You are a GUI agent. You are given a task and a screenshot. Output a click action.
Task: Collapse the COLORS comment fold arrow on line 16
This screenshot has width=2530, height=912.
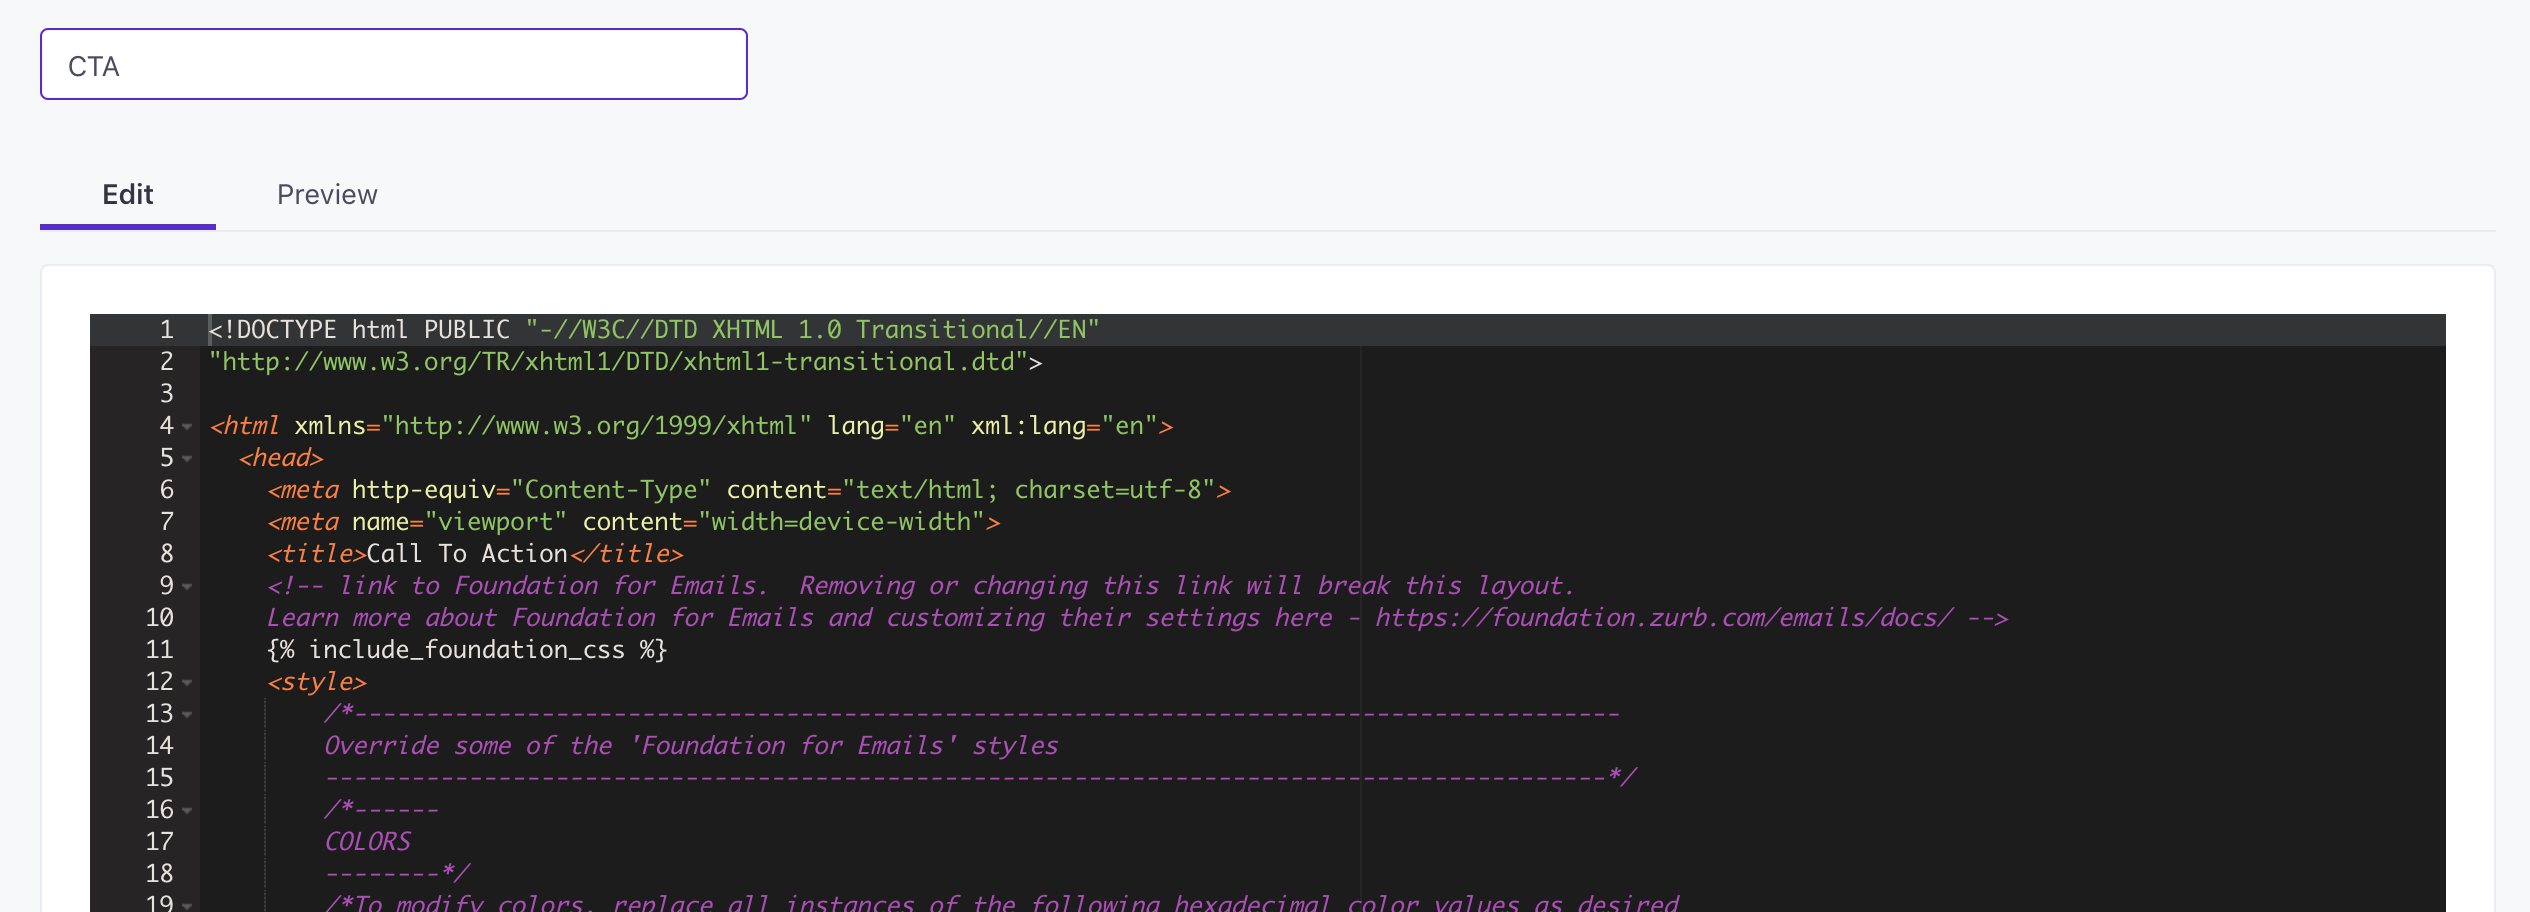coord(187,811)
